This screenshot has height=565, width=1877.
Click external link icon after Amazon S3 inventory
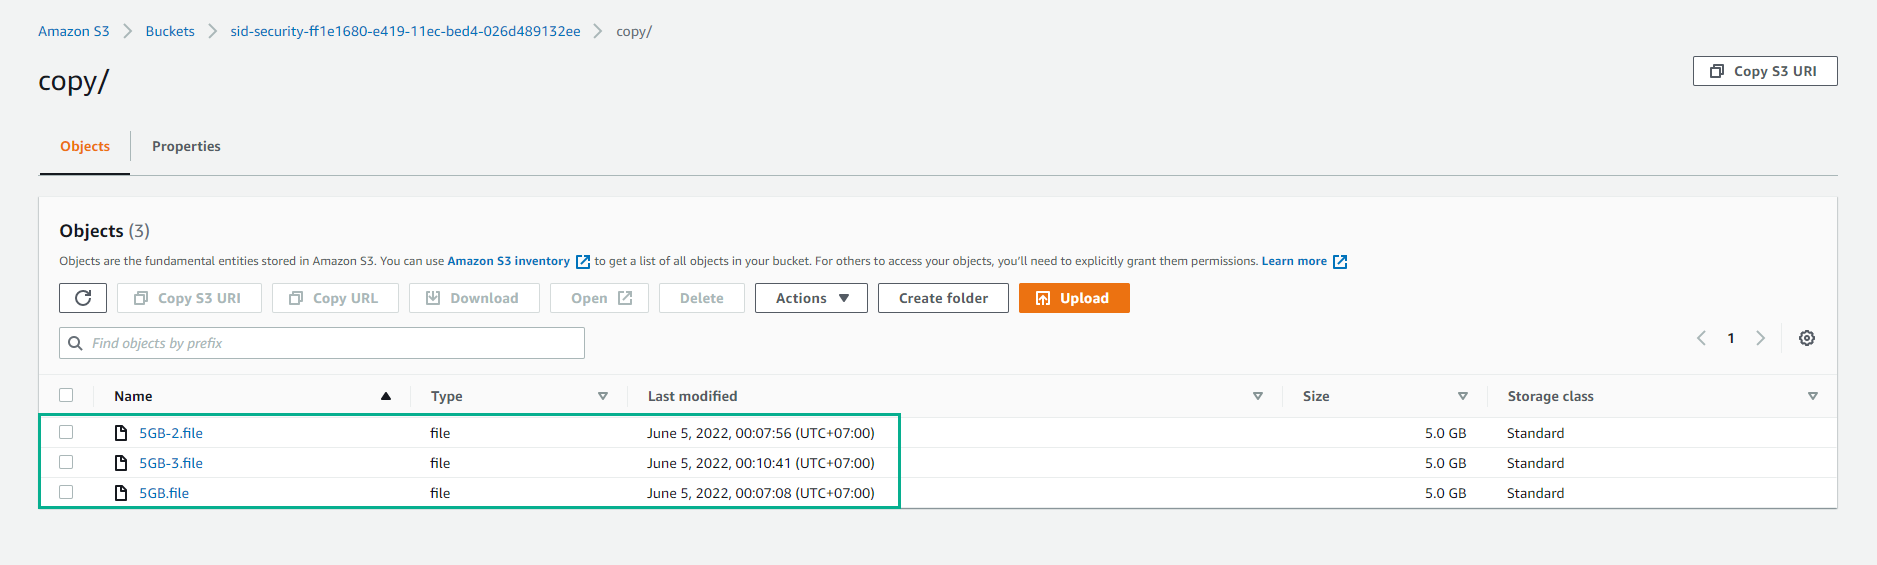pyautogui.click(x=583, y=262)
